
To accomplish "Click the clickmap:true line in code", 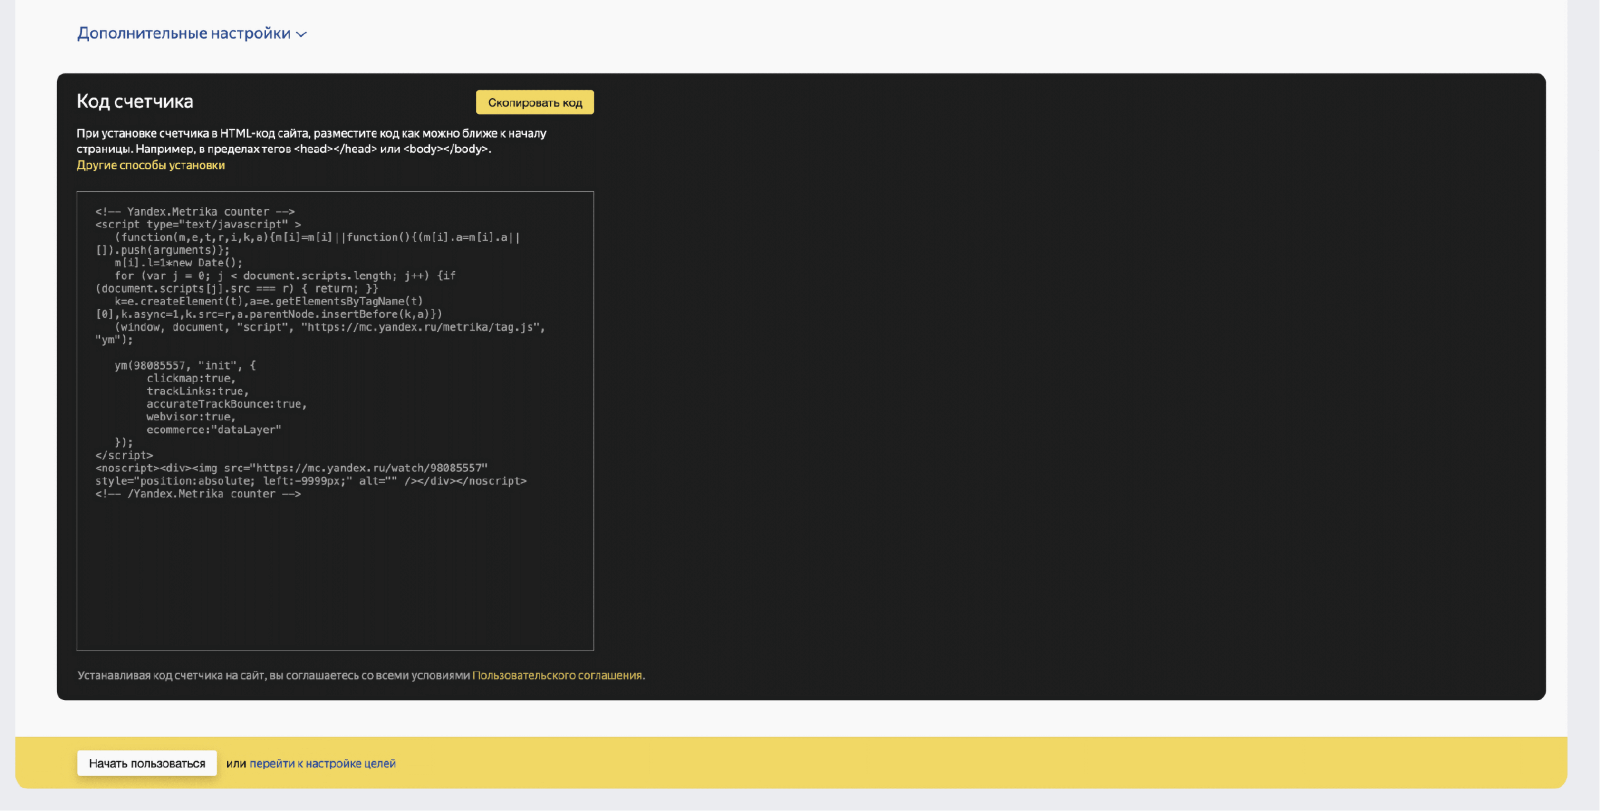I will click(x=191, y=379).
